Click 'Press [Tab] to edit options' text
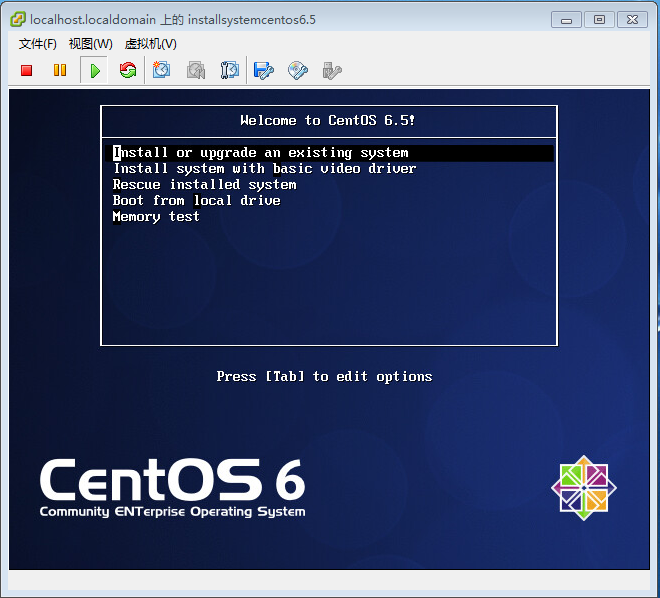The width and height of the screenshot is (660, 598). [x=324, y=376]
